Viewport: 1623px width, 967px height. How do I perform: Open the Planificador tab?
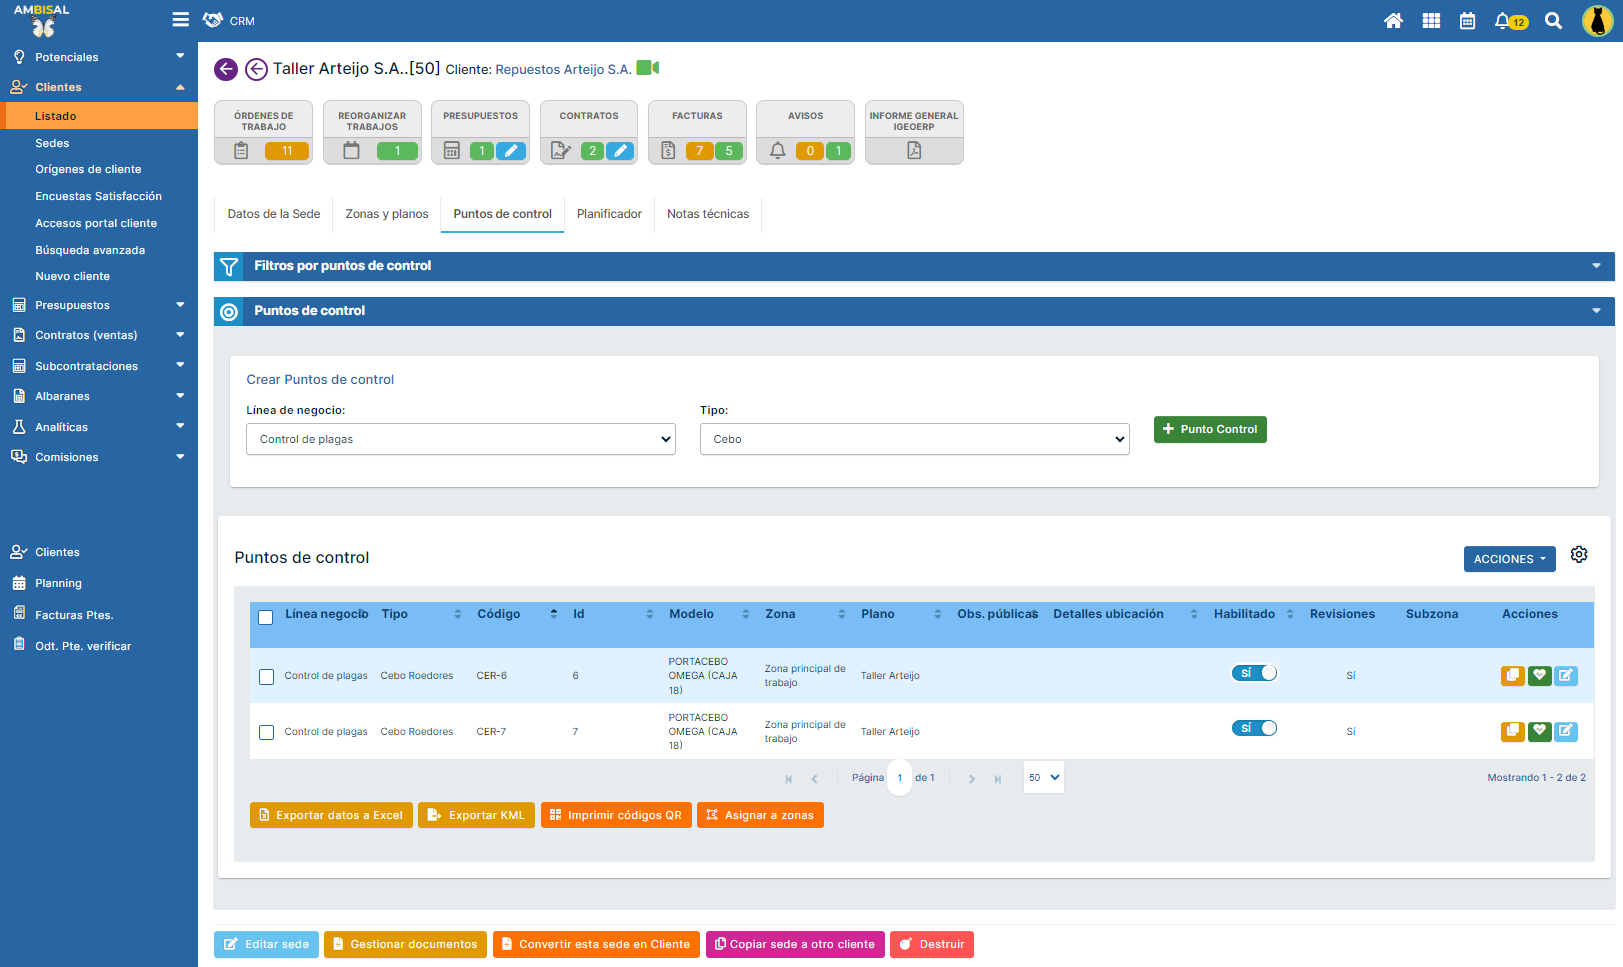[x=609, y=214]
